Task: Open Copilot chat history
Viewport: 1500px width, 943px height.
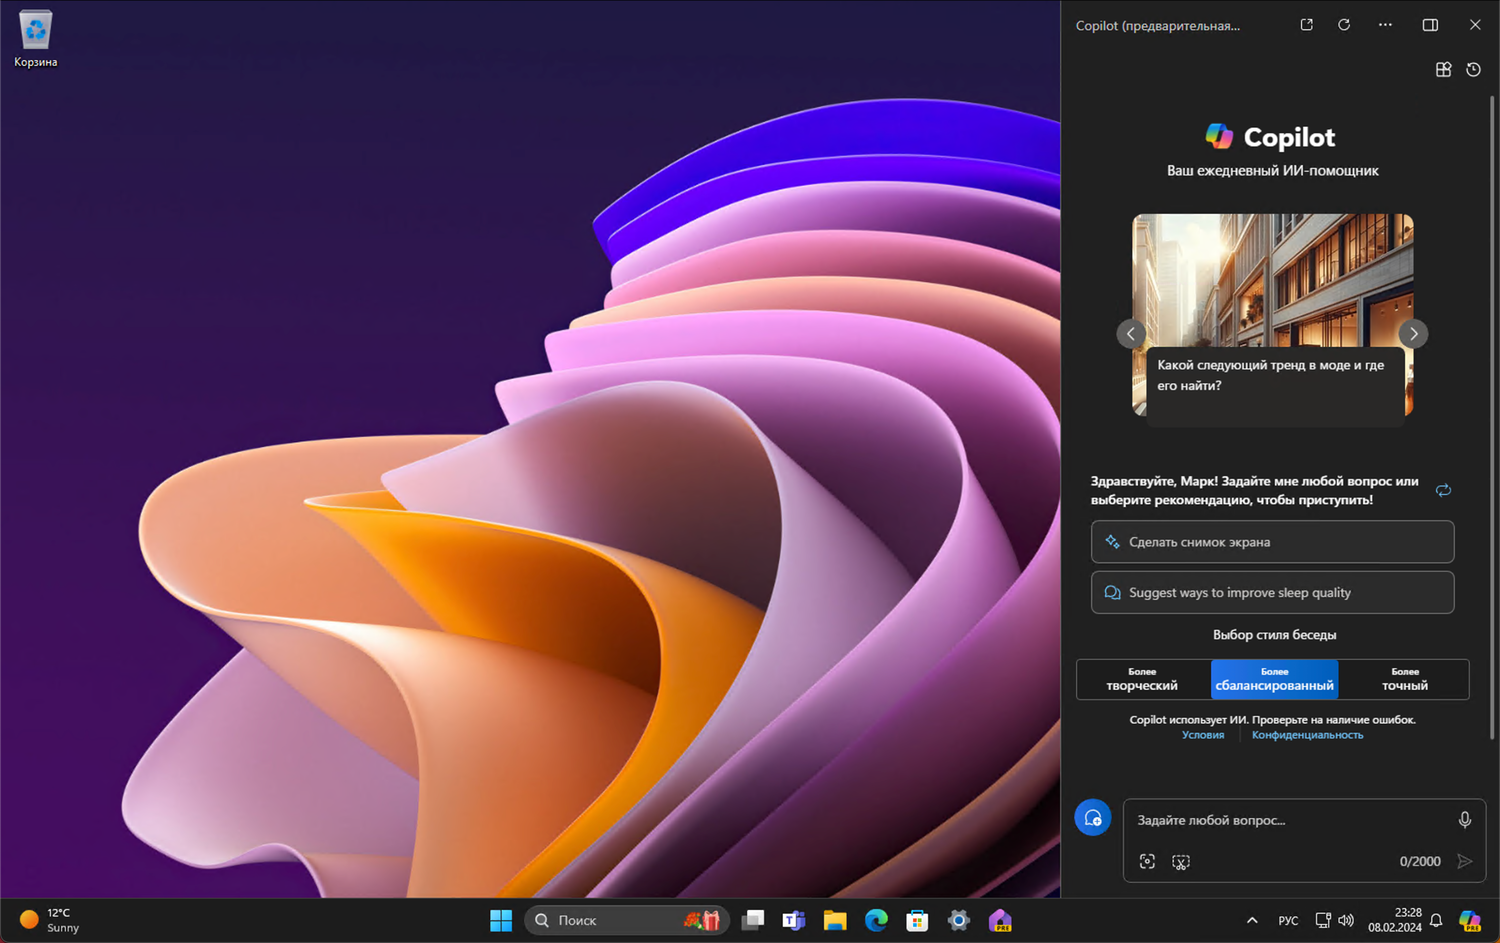Action: click(x=1473, y=70)
